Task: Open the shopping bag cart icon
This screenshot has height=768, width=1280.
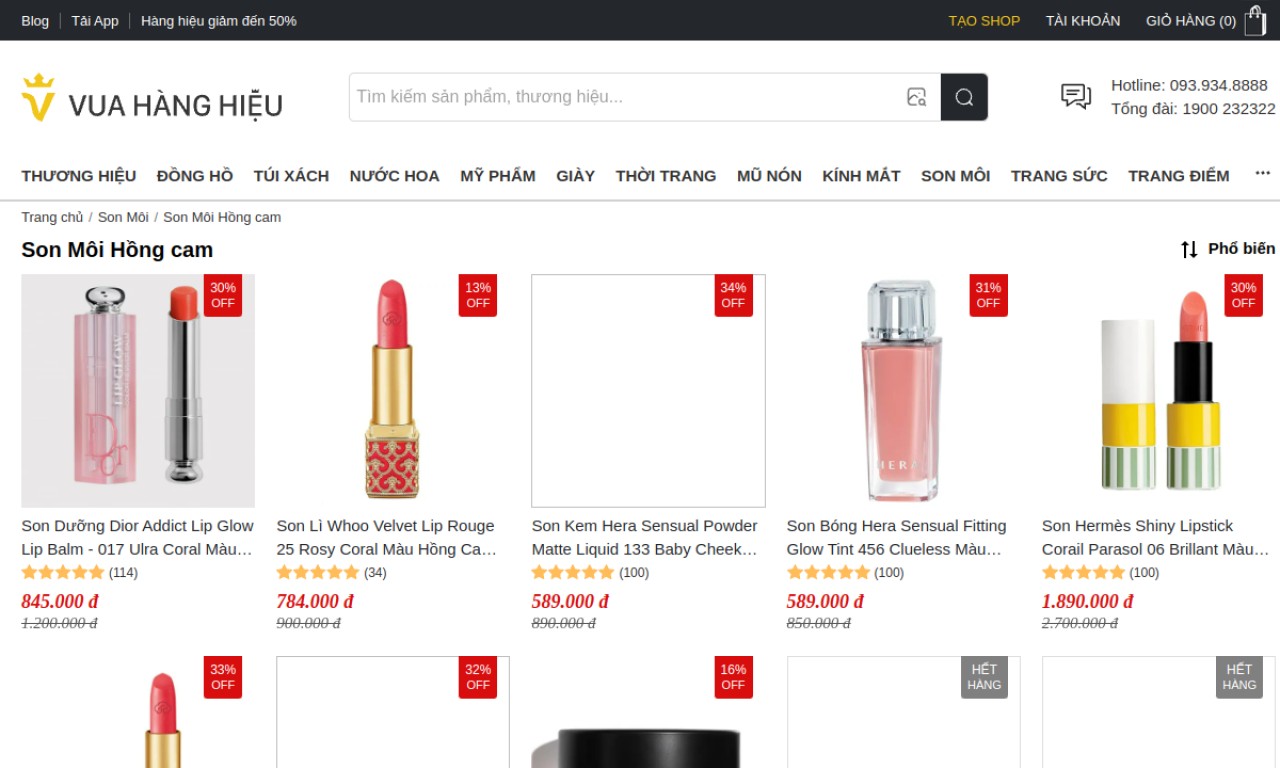Action: point(1255,20)
